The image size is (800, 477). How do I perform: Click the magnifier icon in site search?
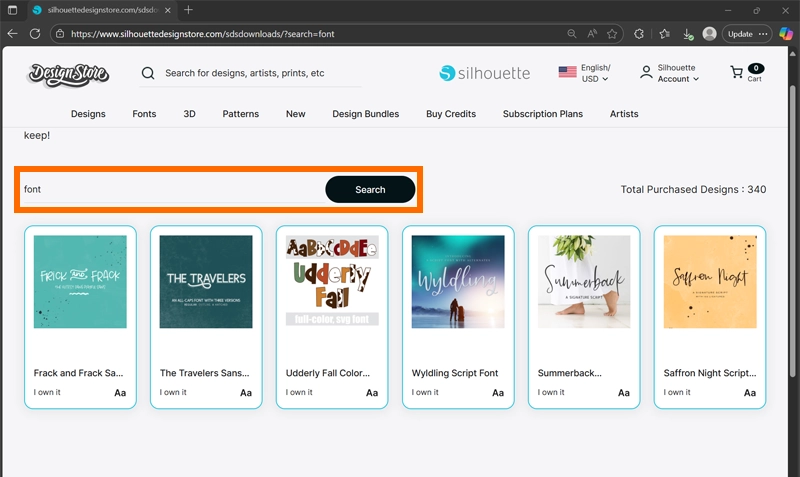(x=148, y=73)
